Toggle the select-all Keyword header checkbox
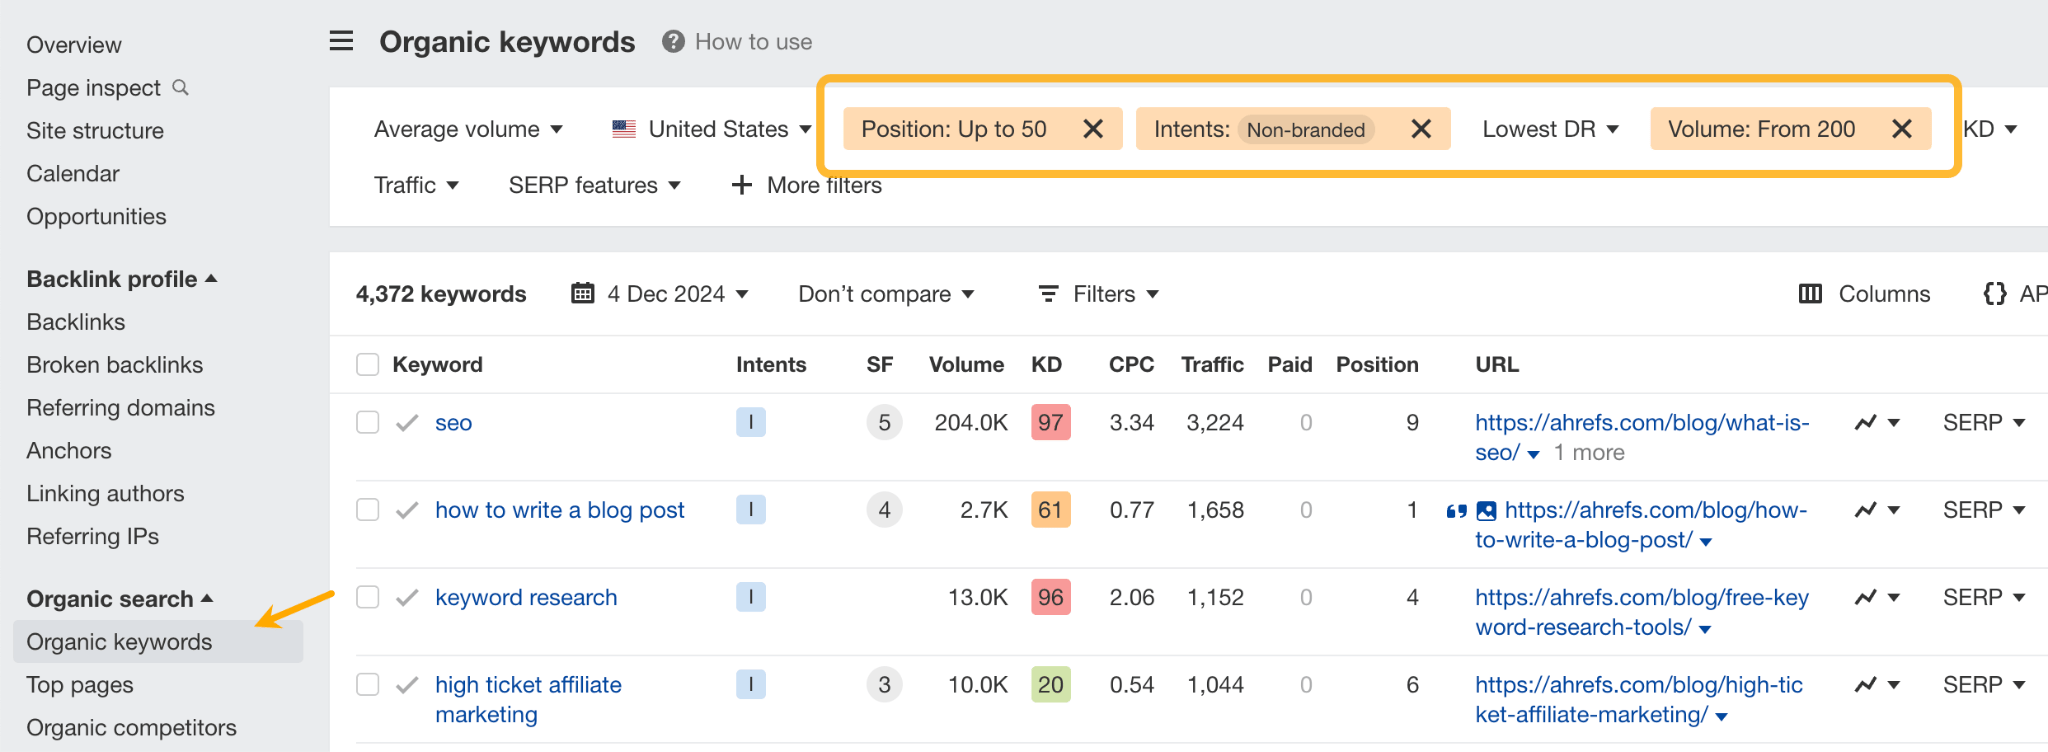 coord(368,365)
